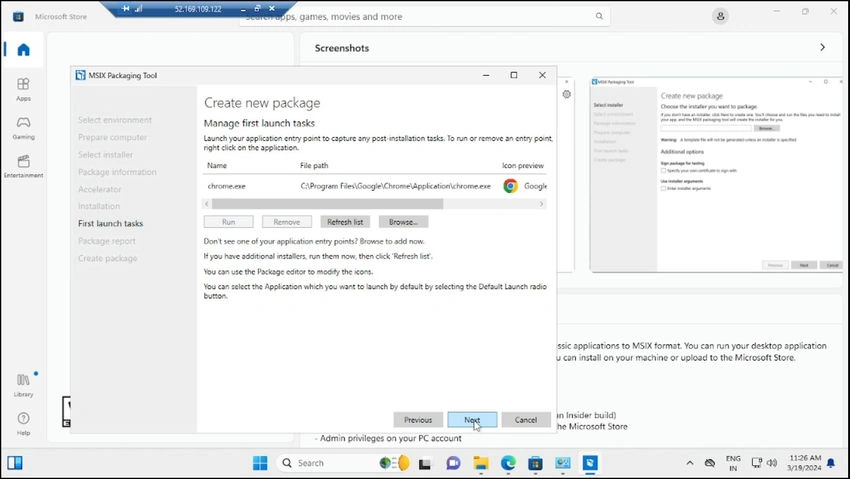Click the File path column header

pyautogui.click(x=314, y=165)
